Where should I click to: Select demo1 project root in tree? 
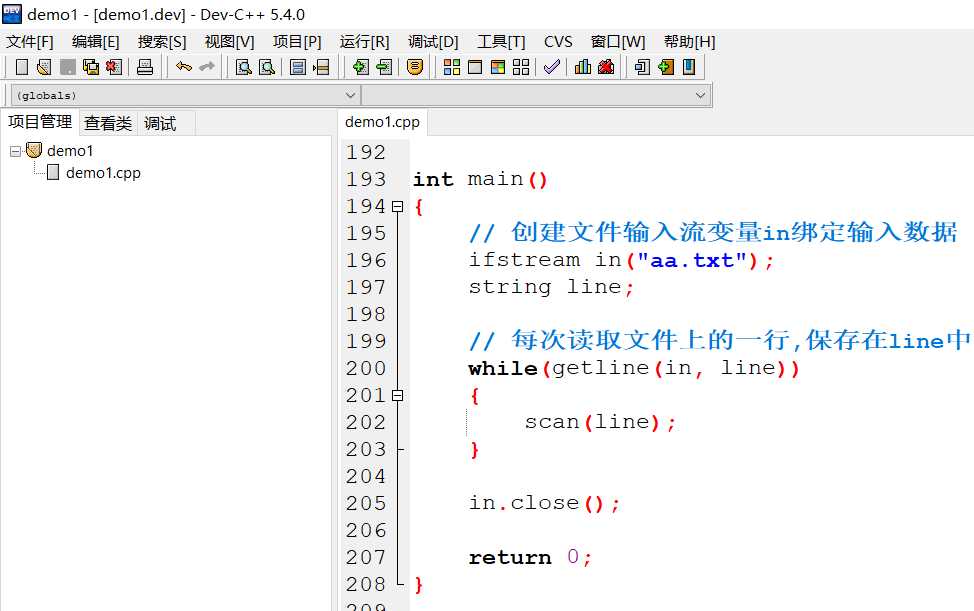coord(70,151)
